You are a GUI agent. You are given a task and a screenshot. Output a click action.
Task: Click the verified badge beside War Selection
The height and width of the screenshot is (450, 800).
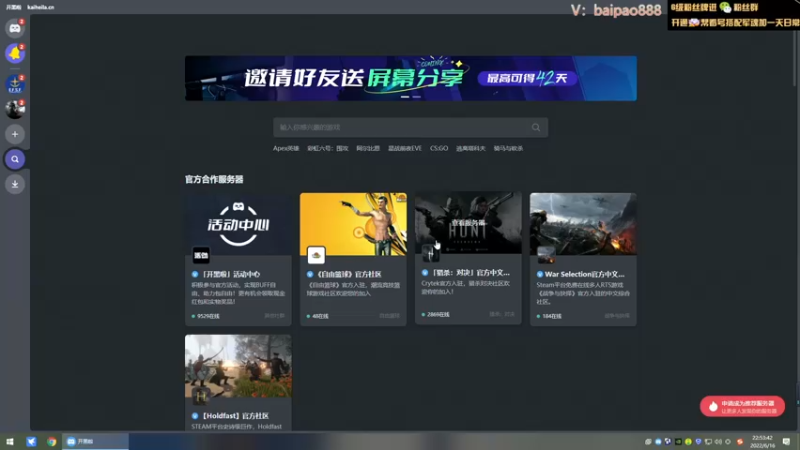point(540,274)
